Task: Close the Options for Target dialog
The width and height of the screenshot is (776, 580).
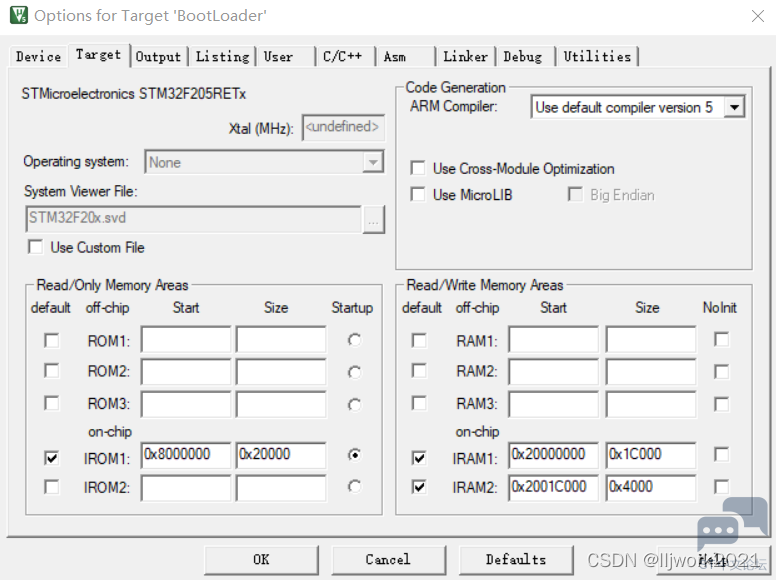Action: (758, 16)
